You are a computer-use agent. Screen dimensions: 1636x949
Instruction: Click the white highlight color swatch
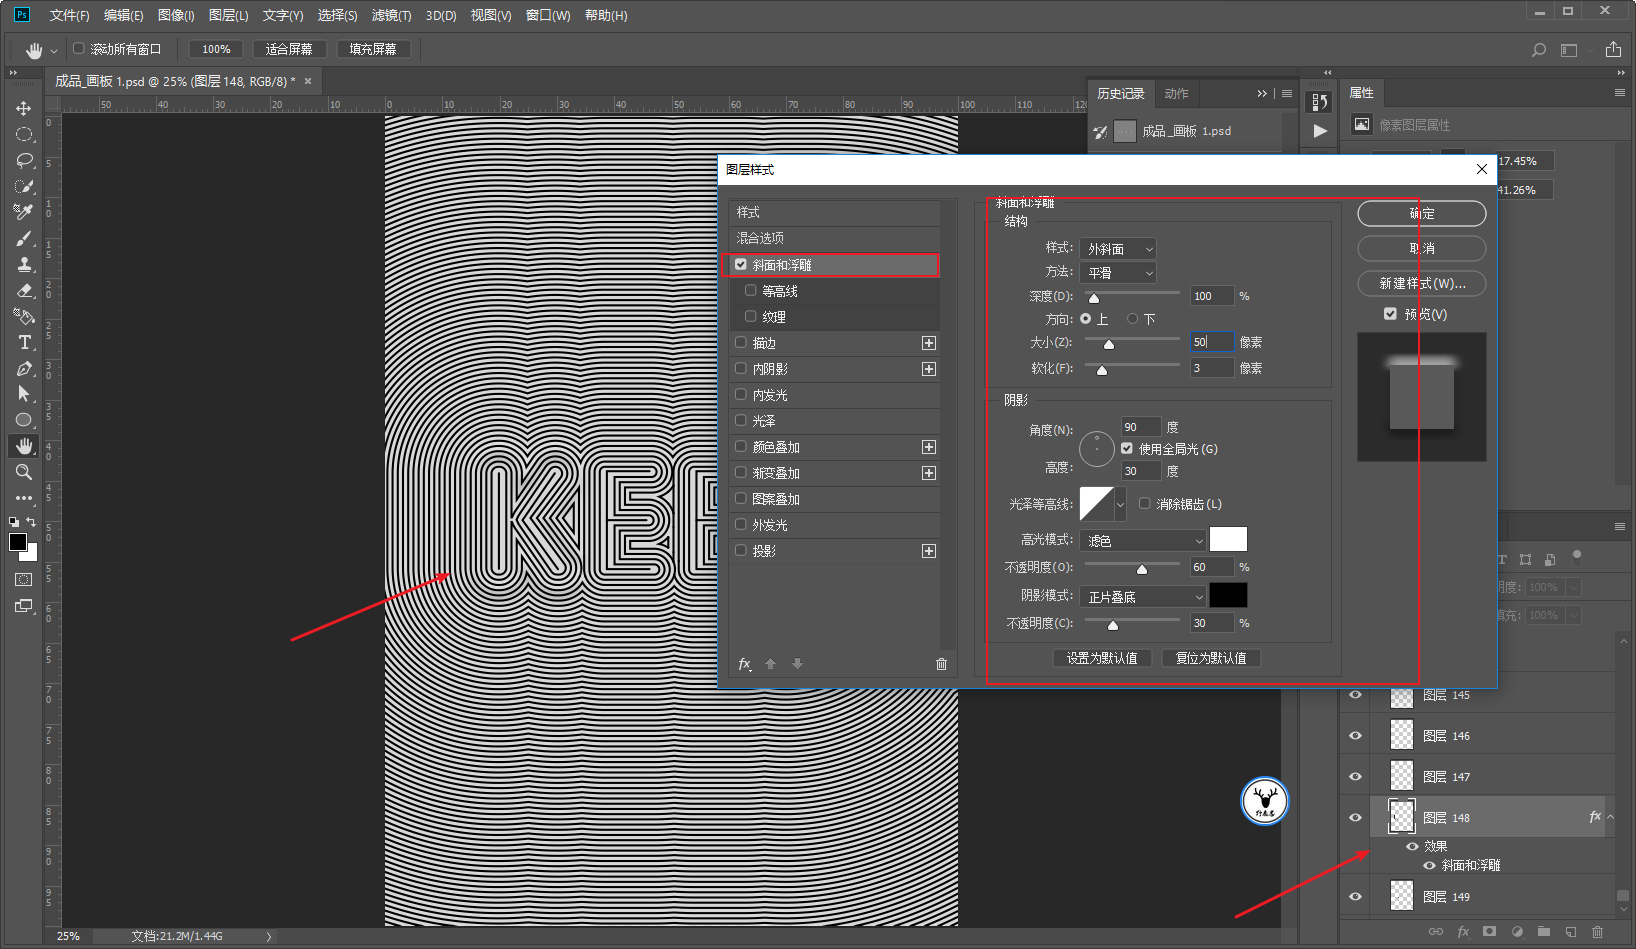1229,540
